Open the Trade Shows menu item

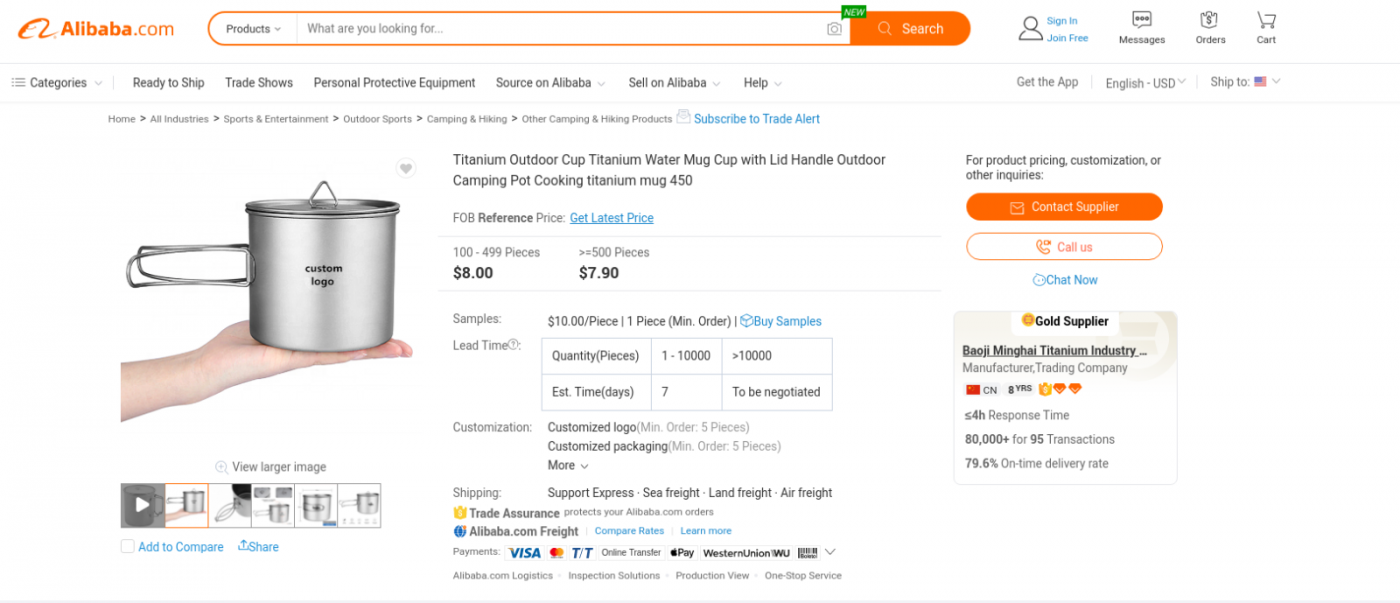(x=259, y=83)
